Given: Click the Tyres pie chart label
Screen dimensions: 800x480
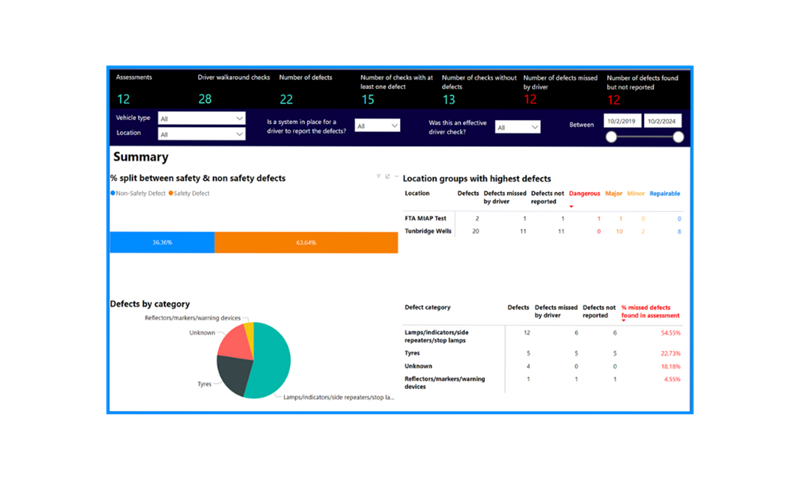Looking at the screenshot, I should click(x=204, y=384).
